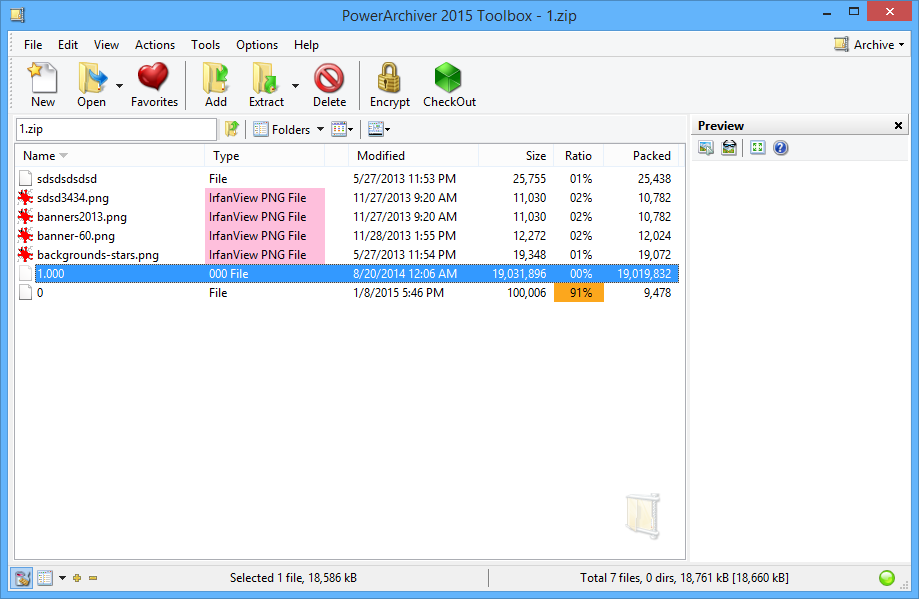
Task: Expand the Extract button dropdown arrow
Action: coord(295,86)
